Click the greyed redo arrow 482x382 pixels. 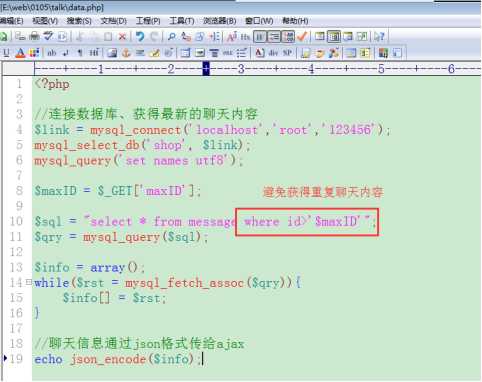154,36
